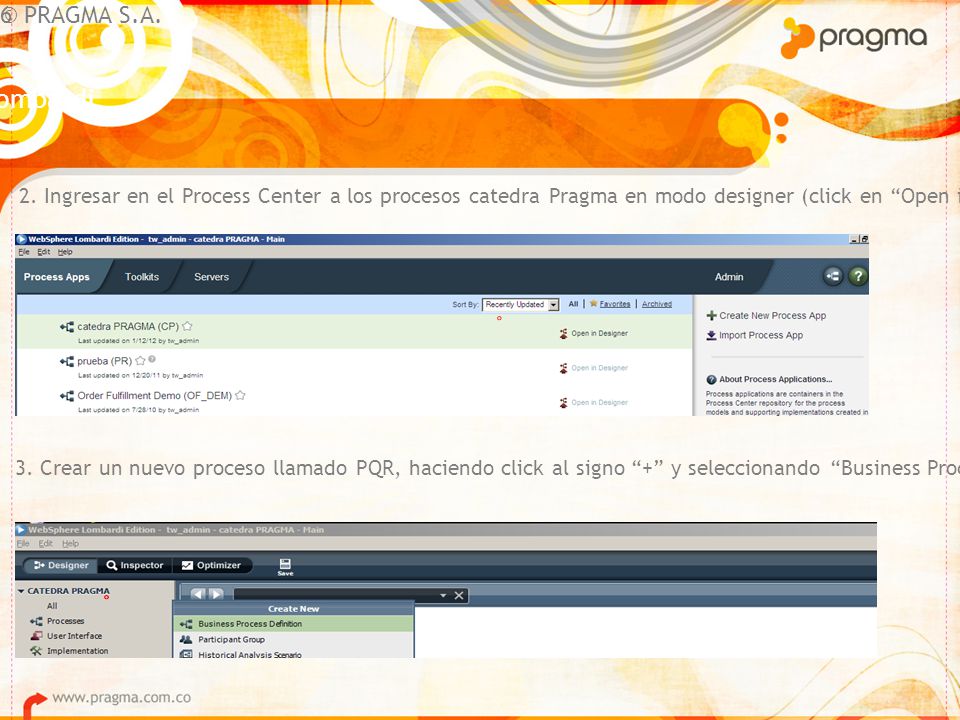Click the Processes category icon in the library
The width and height of the screenshot is (960, 720).
(x=36, y=621)
